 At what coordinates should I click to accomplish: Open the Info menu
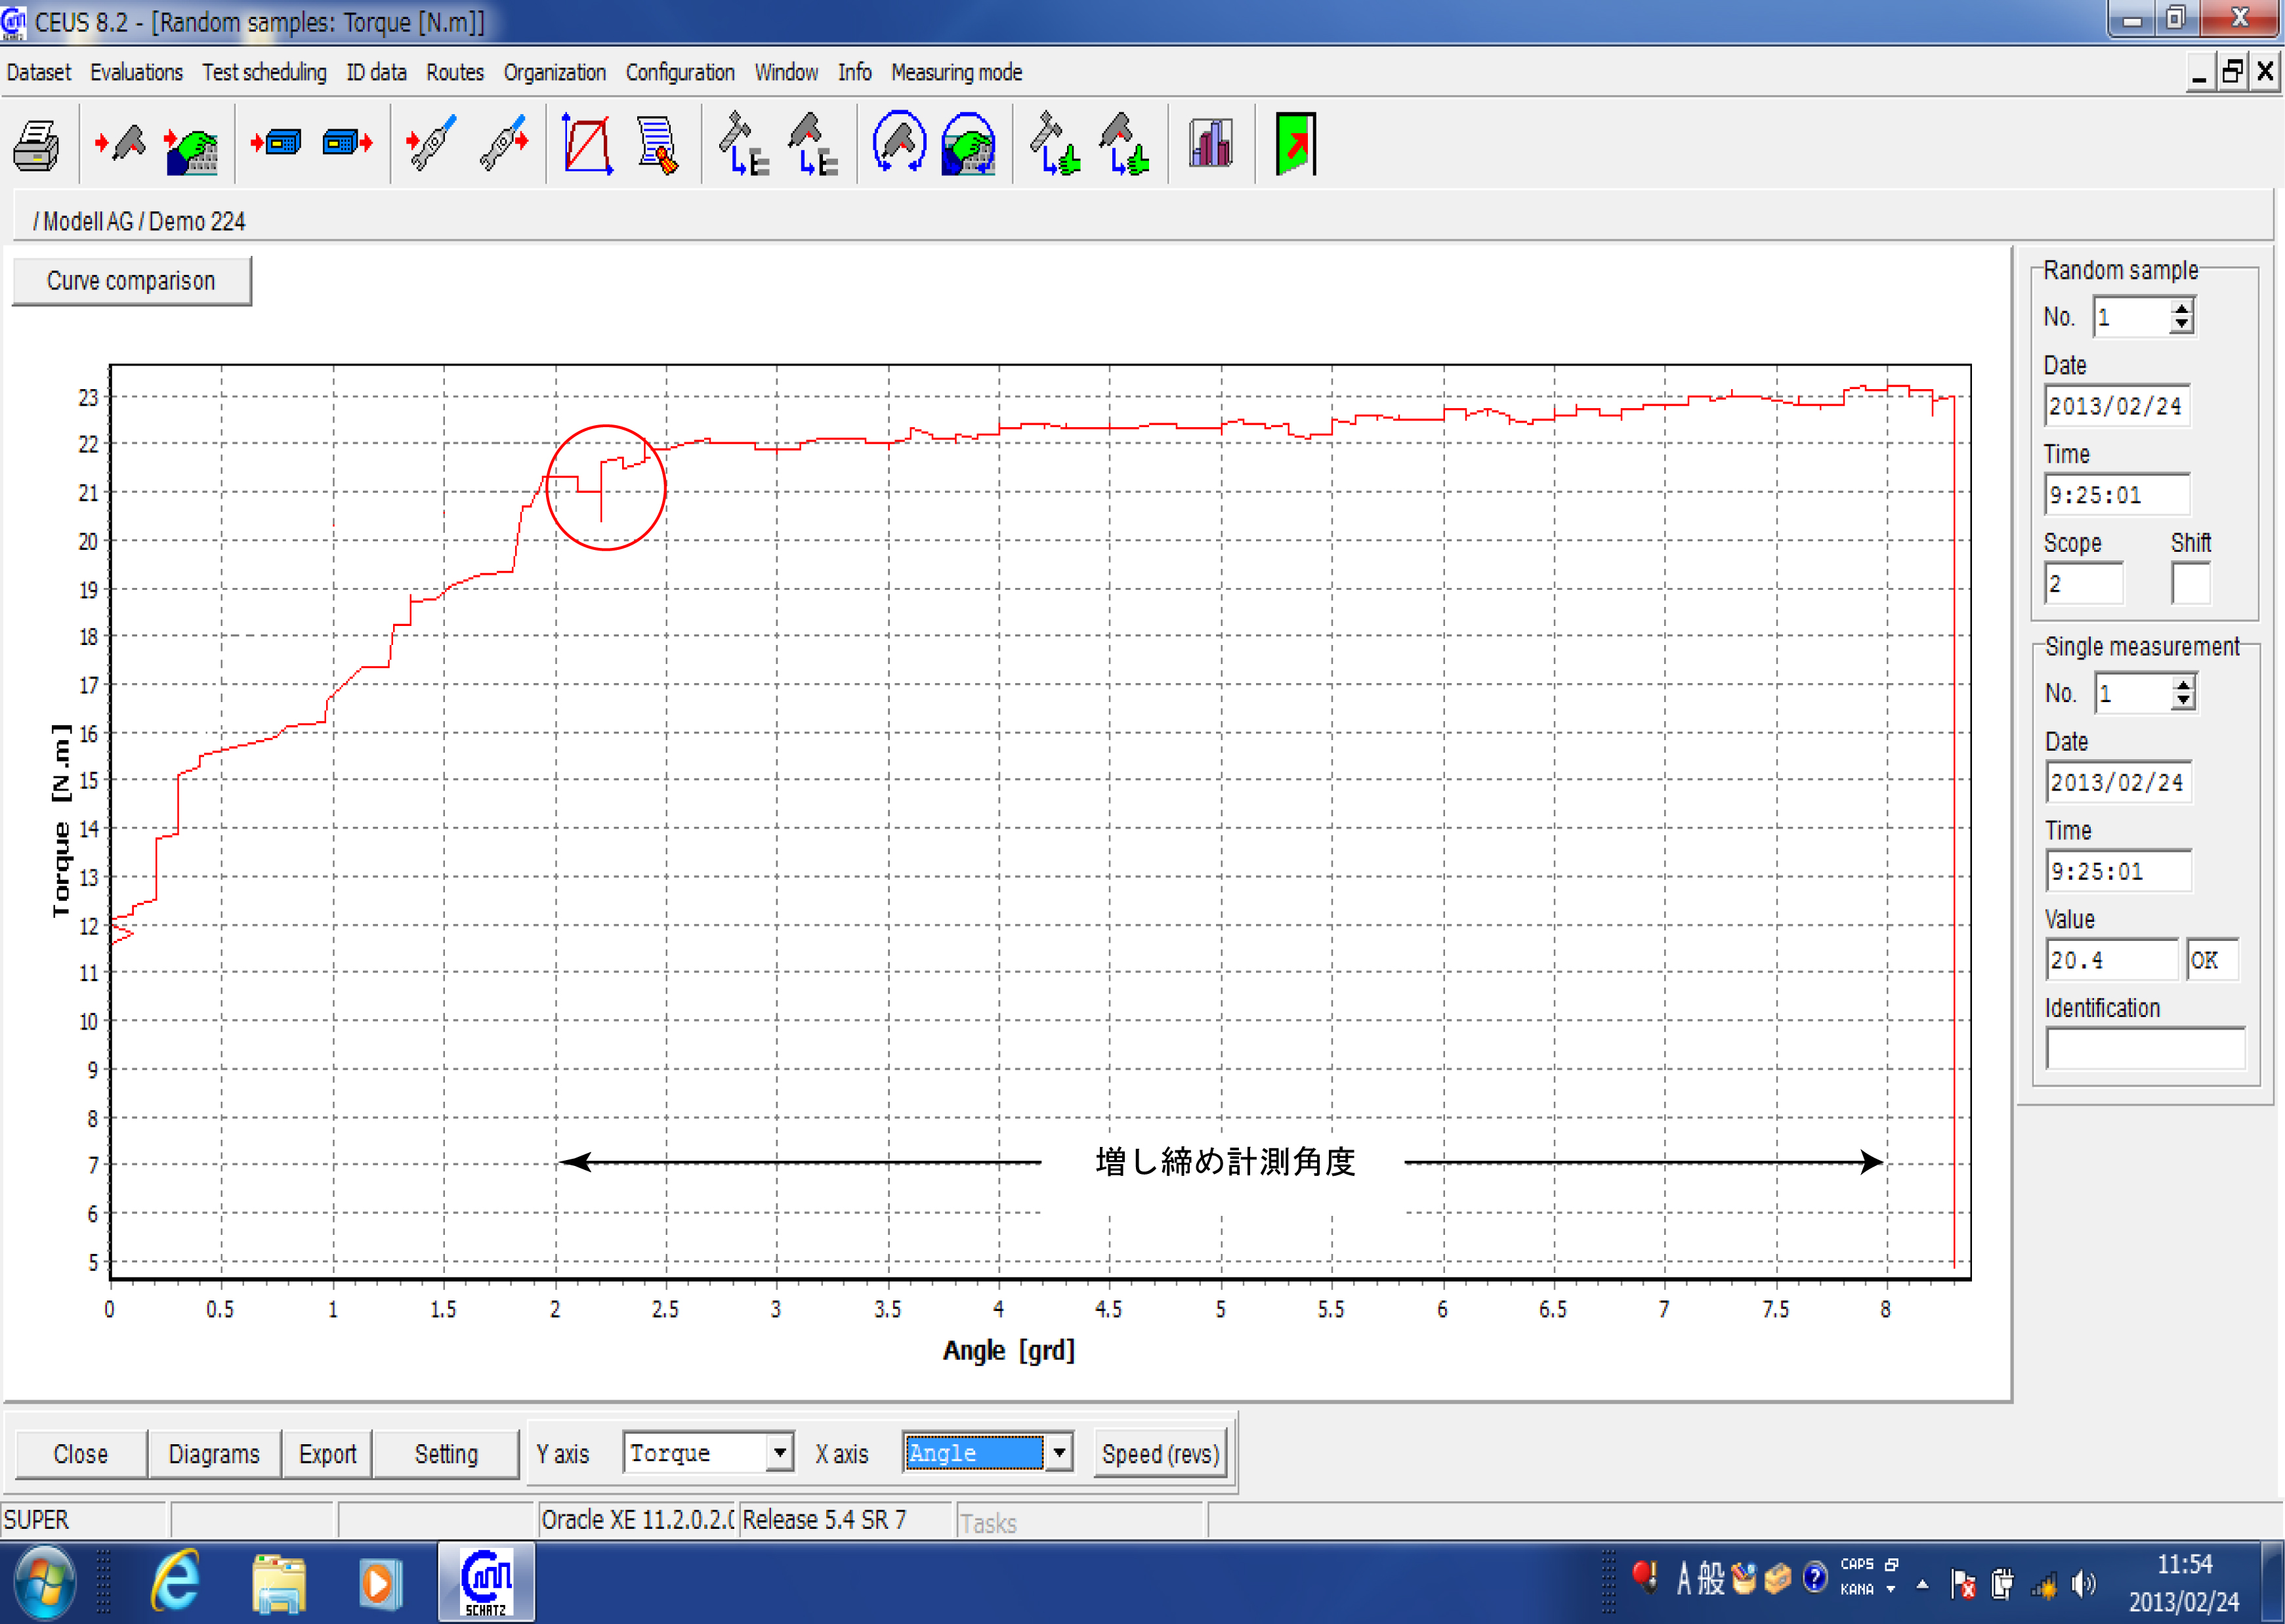(x=854, y=72)
